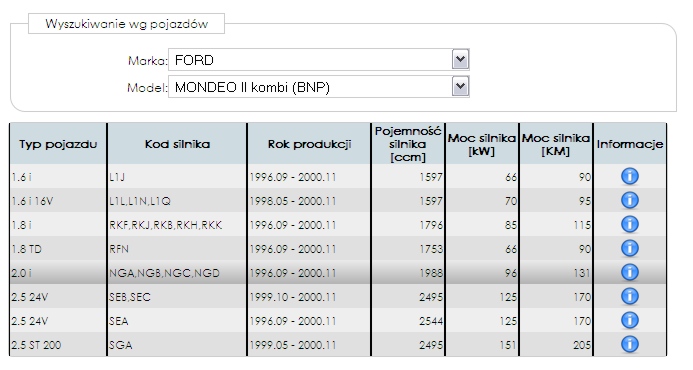Screen dimensions: 693x370
Task: Click the Pojemność silnika column header
Action: pos(408,144)
